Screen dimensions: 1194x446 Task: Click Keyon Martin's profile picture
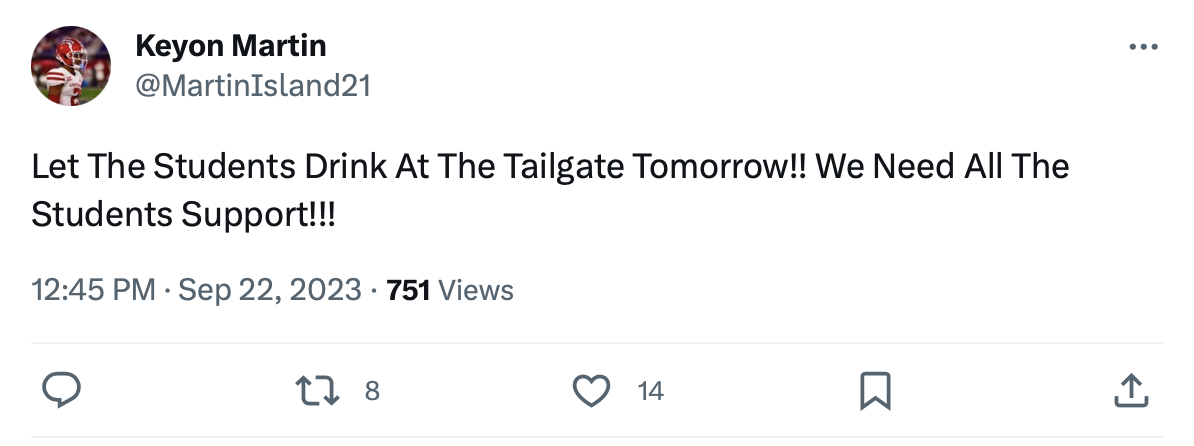click(x=71, y=66)
